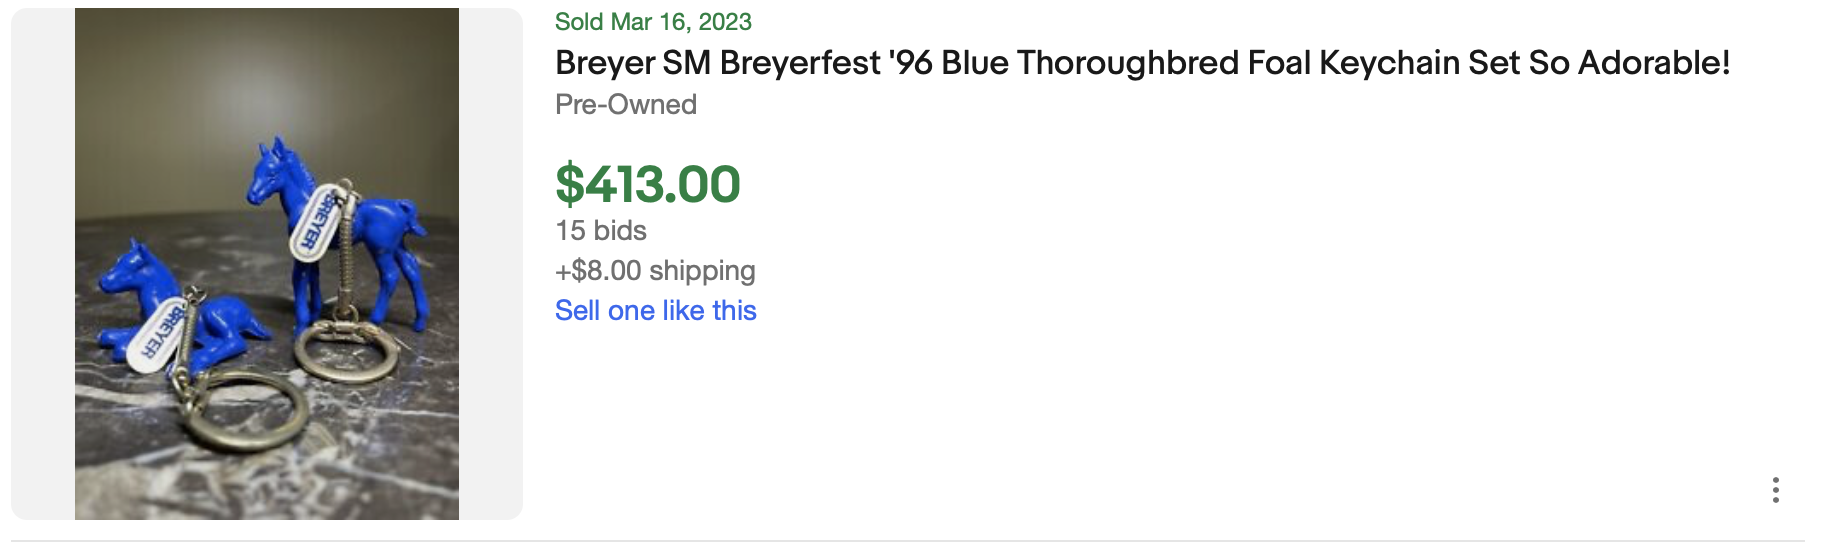The height and width of the screenshot is (542, 1828).
Task: Click the 15 bids text
Action: pyautogui.click(x=600, y=231)
